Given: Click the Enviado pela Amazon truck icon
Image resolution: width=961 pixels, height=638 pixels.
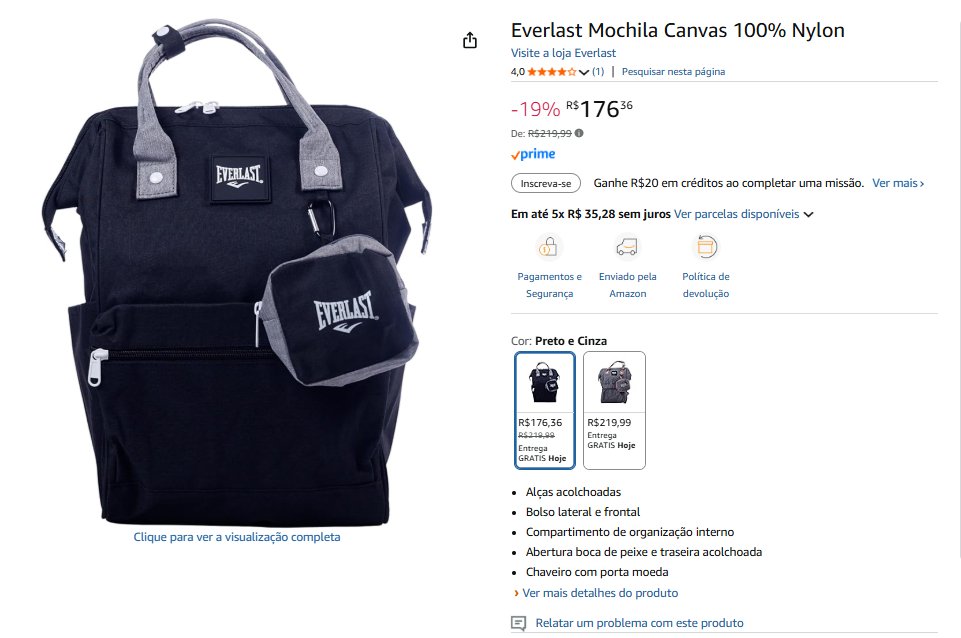Looking at the screenshot, I should [x=627, y=246].
